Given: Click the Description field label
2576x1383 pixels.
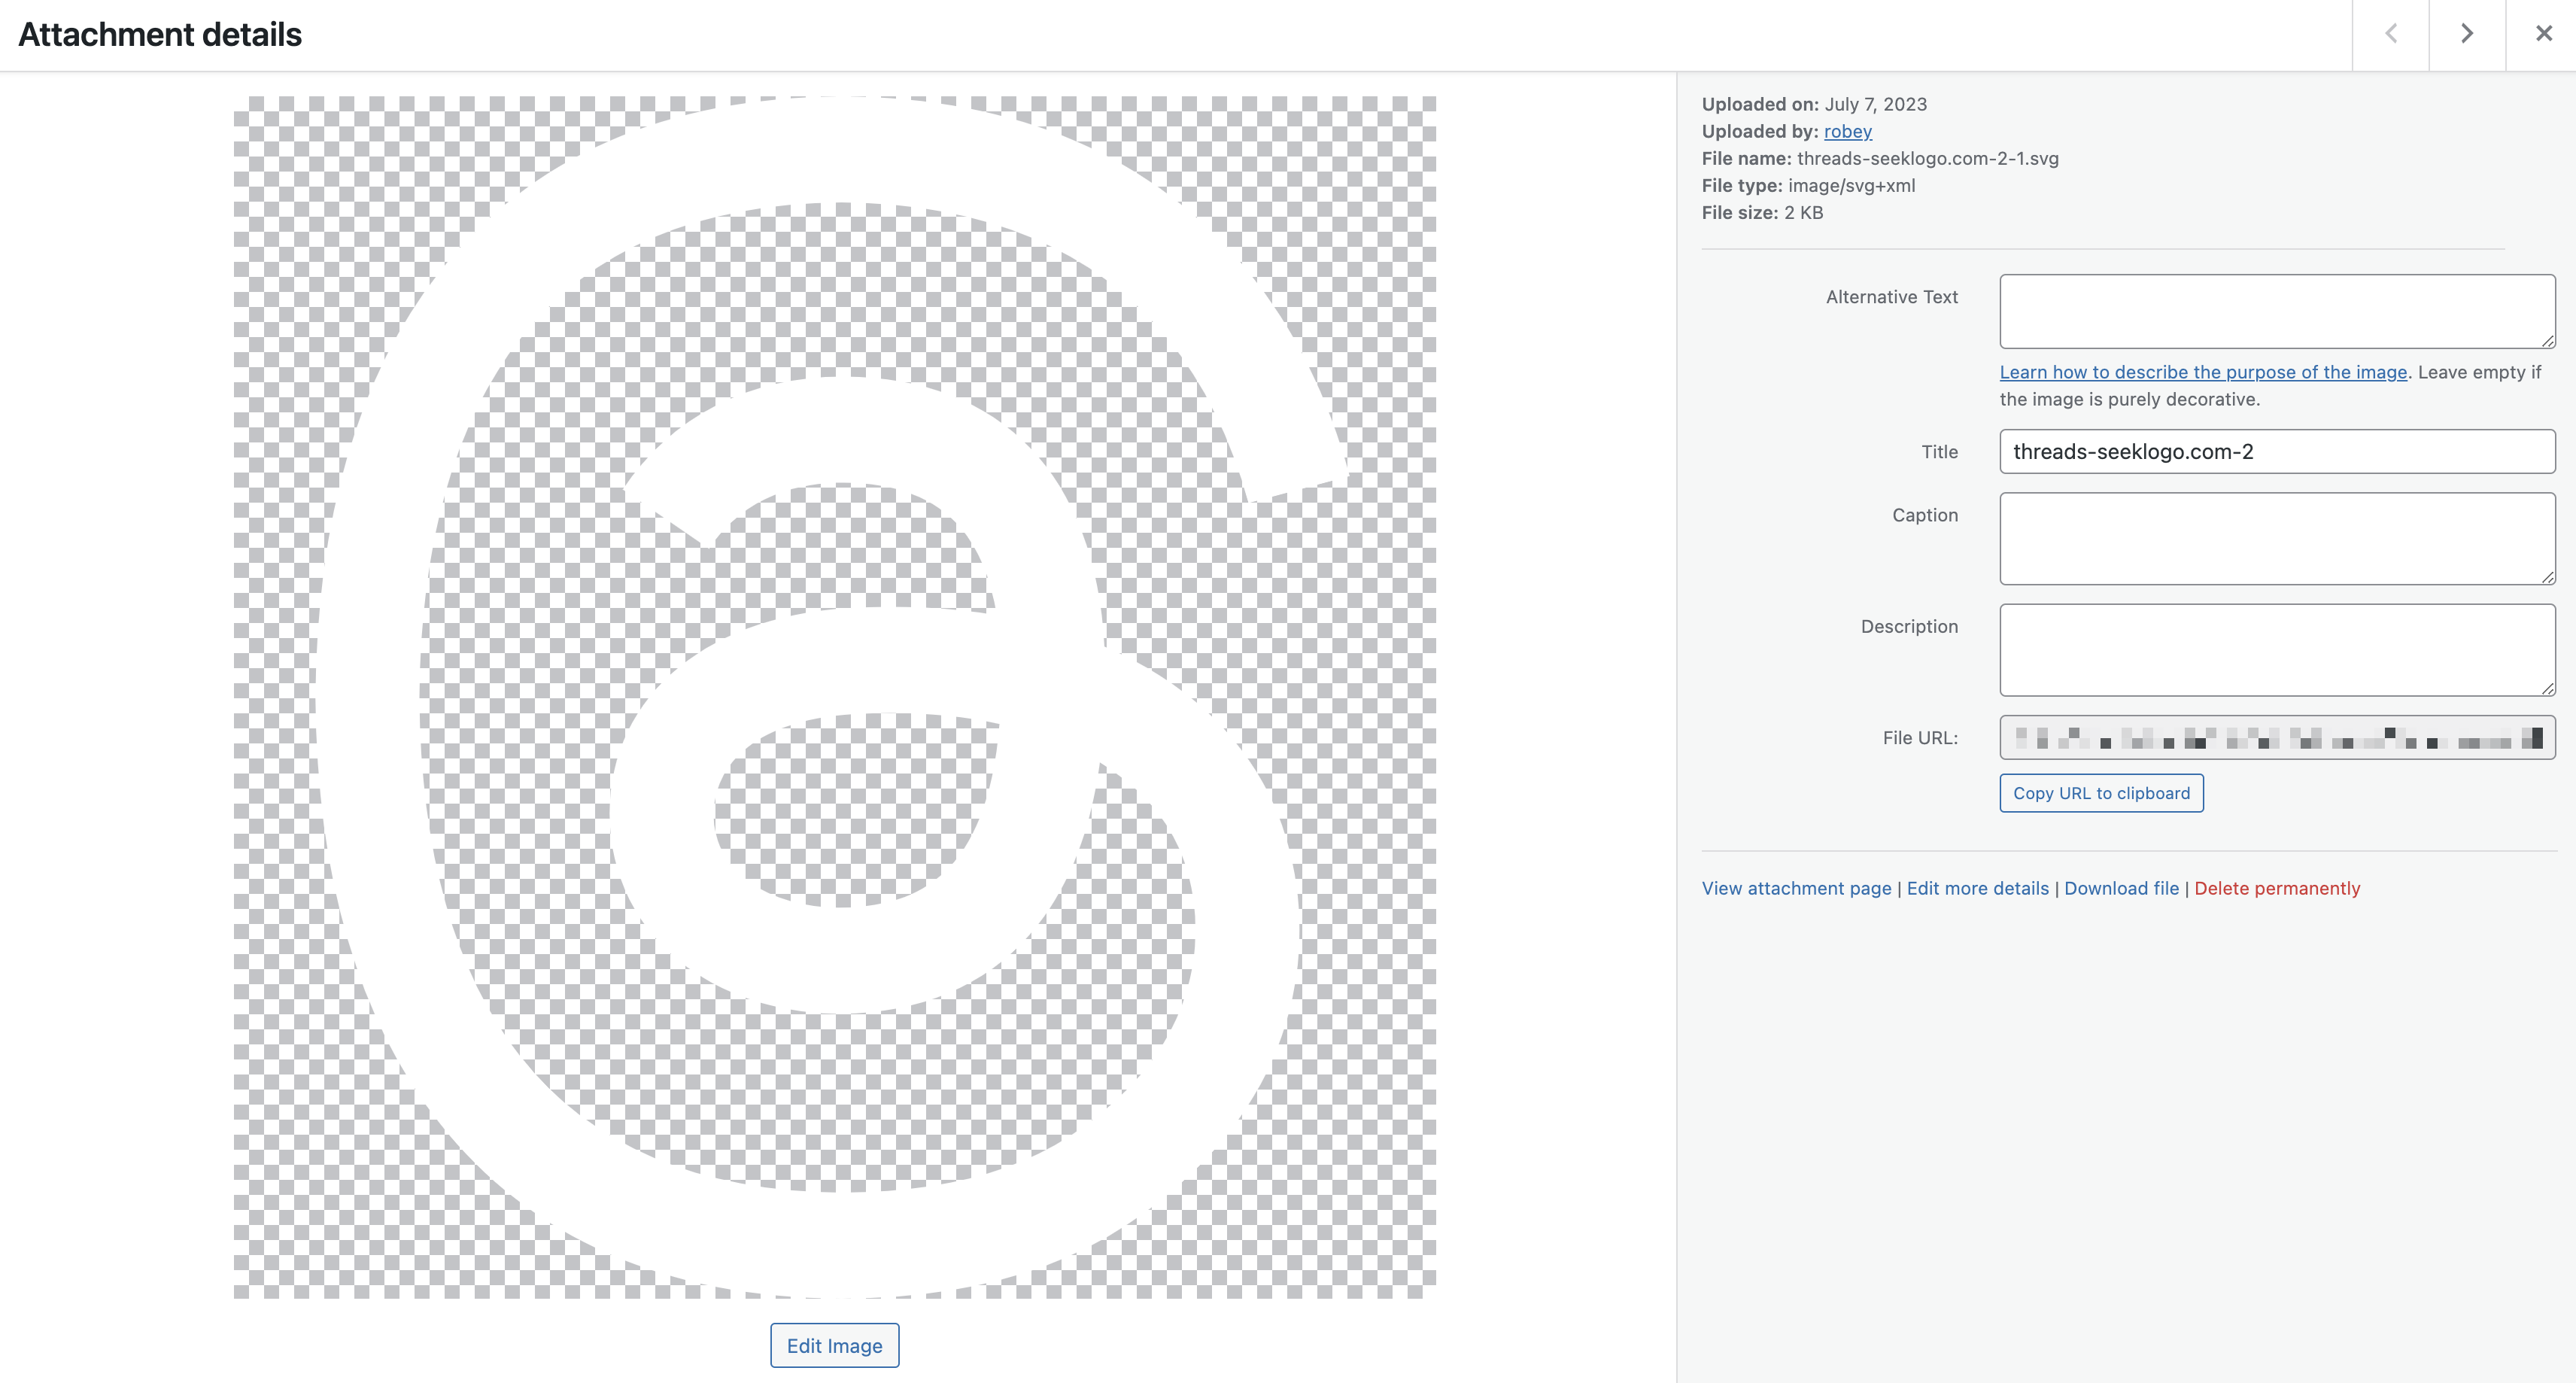Looking at the screenshot, I should [x=1909, y=626].
